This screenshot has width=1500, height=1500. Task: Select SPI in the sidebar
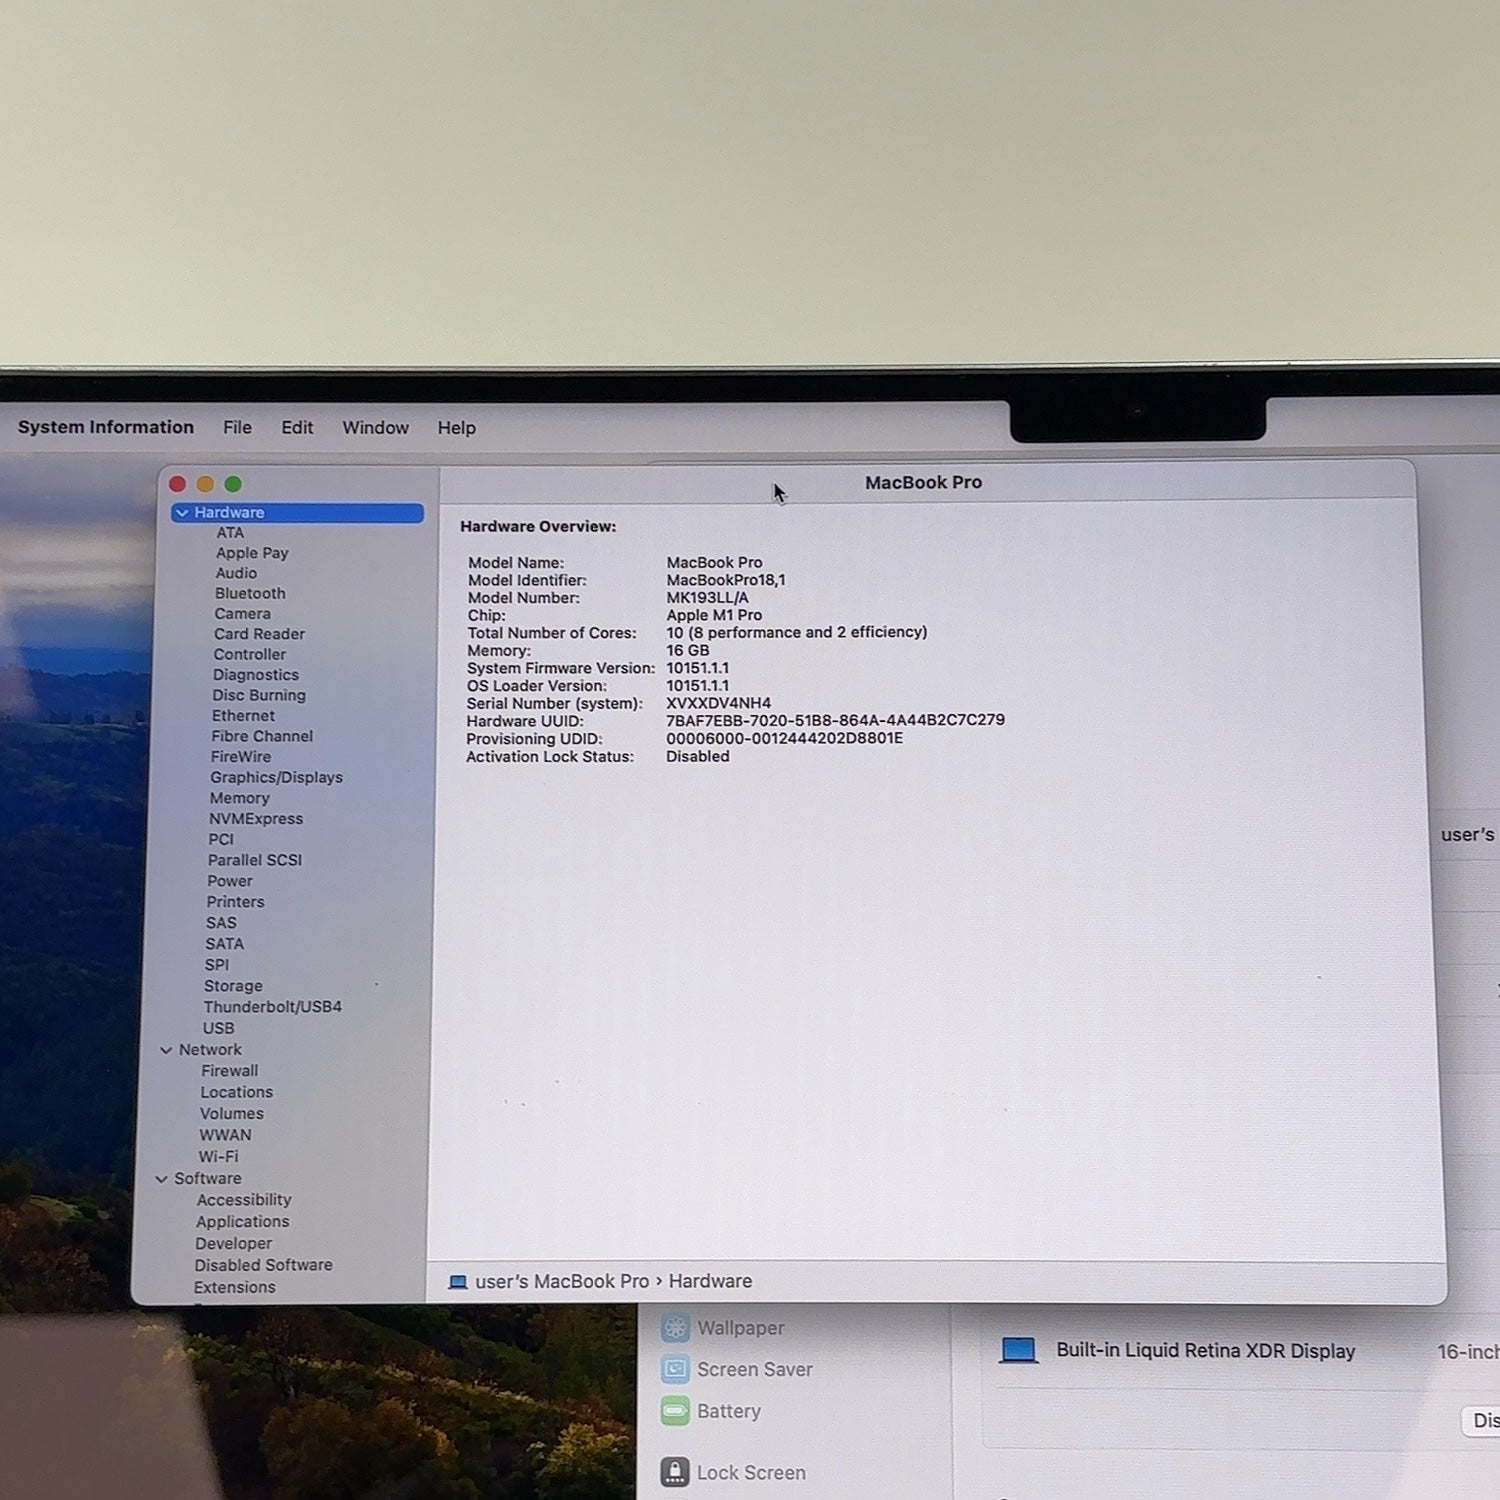click(217, 965)
